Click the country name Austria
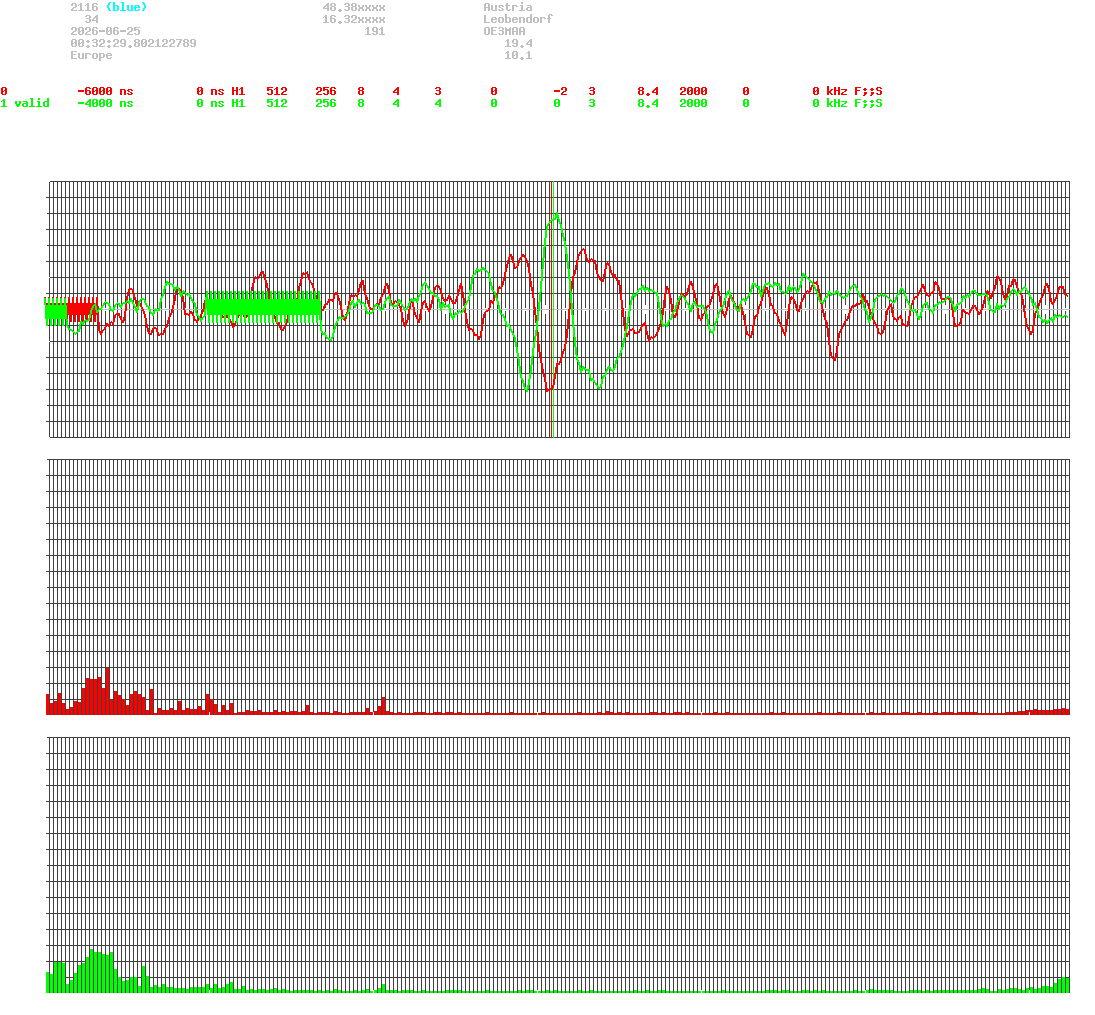 coord(508,7)
